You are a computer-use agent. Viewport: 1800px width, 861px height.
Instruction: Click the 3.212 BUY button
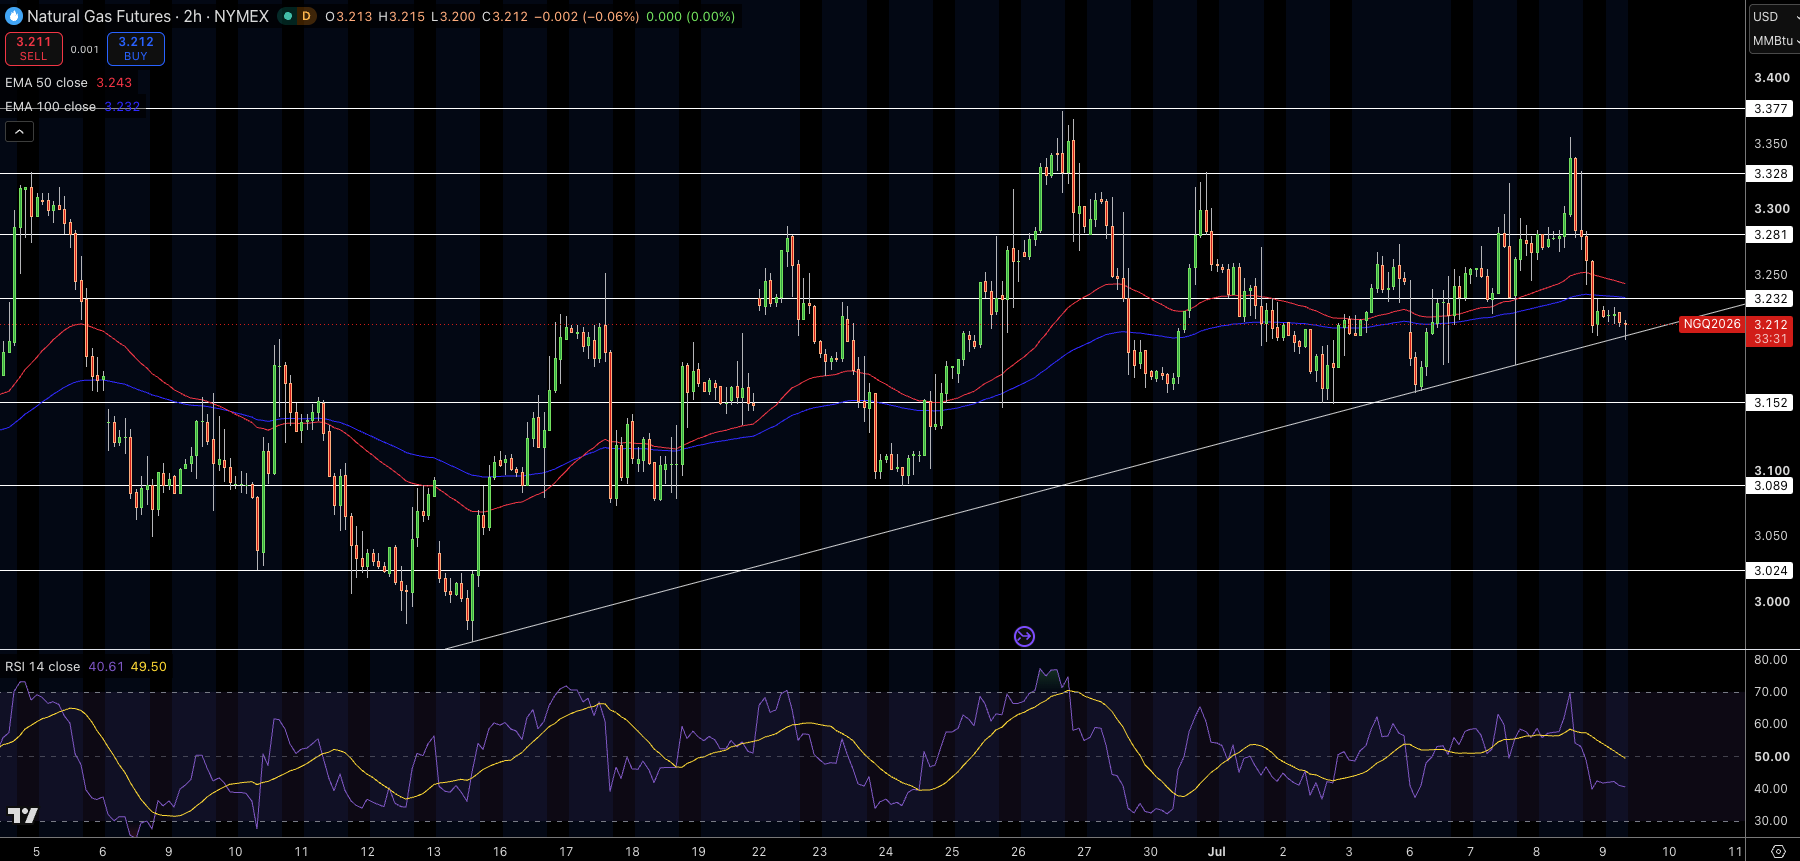pyautogui.click(x=136, y=48)
